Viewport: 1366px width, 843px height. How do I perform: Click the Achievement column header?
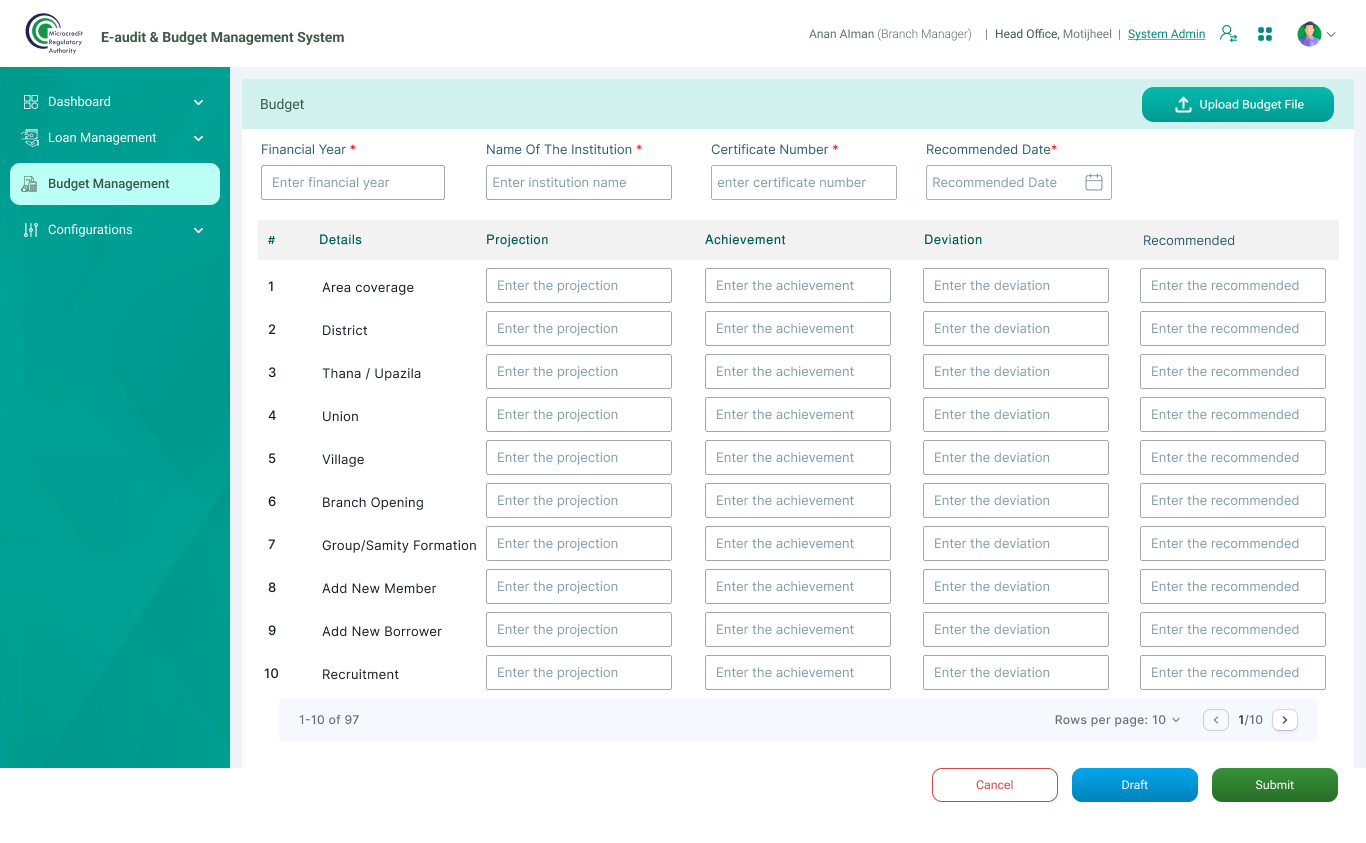point(745,240)
